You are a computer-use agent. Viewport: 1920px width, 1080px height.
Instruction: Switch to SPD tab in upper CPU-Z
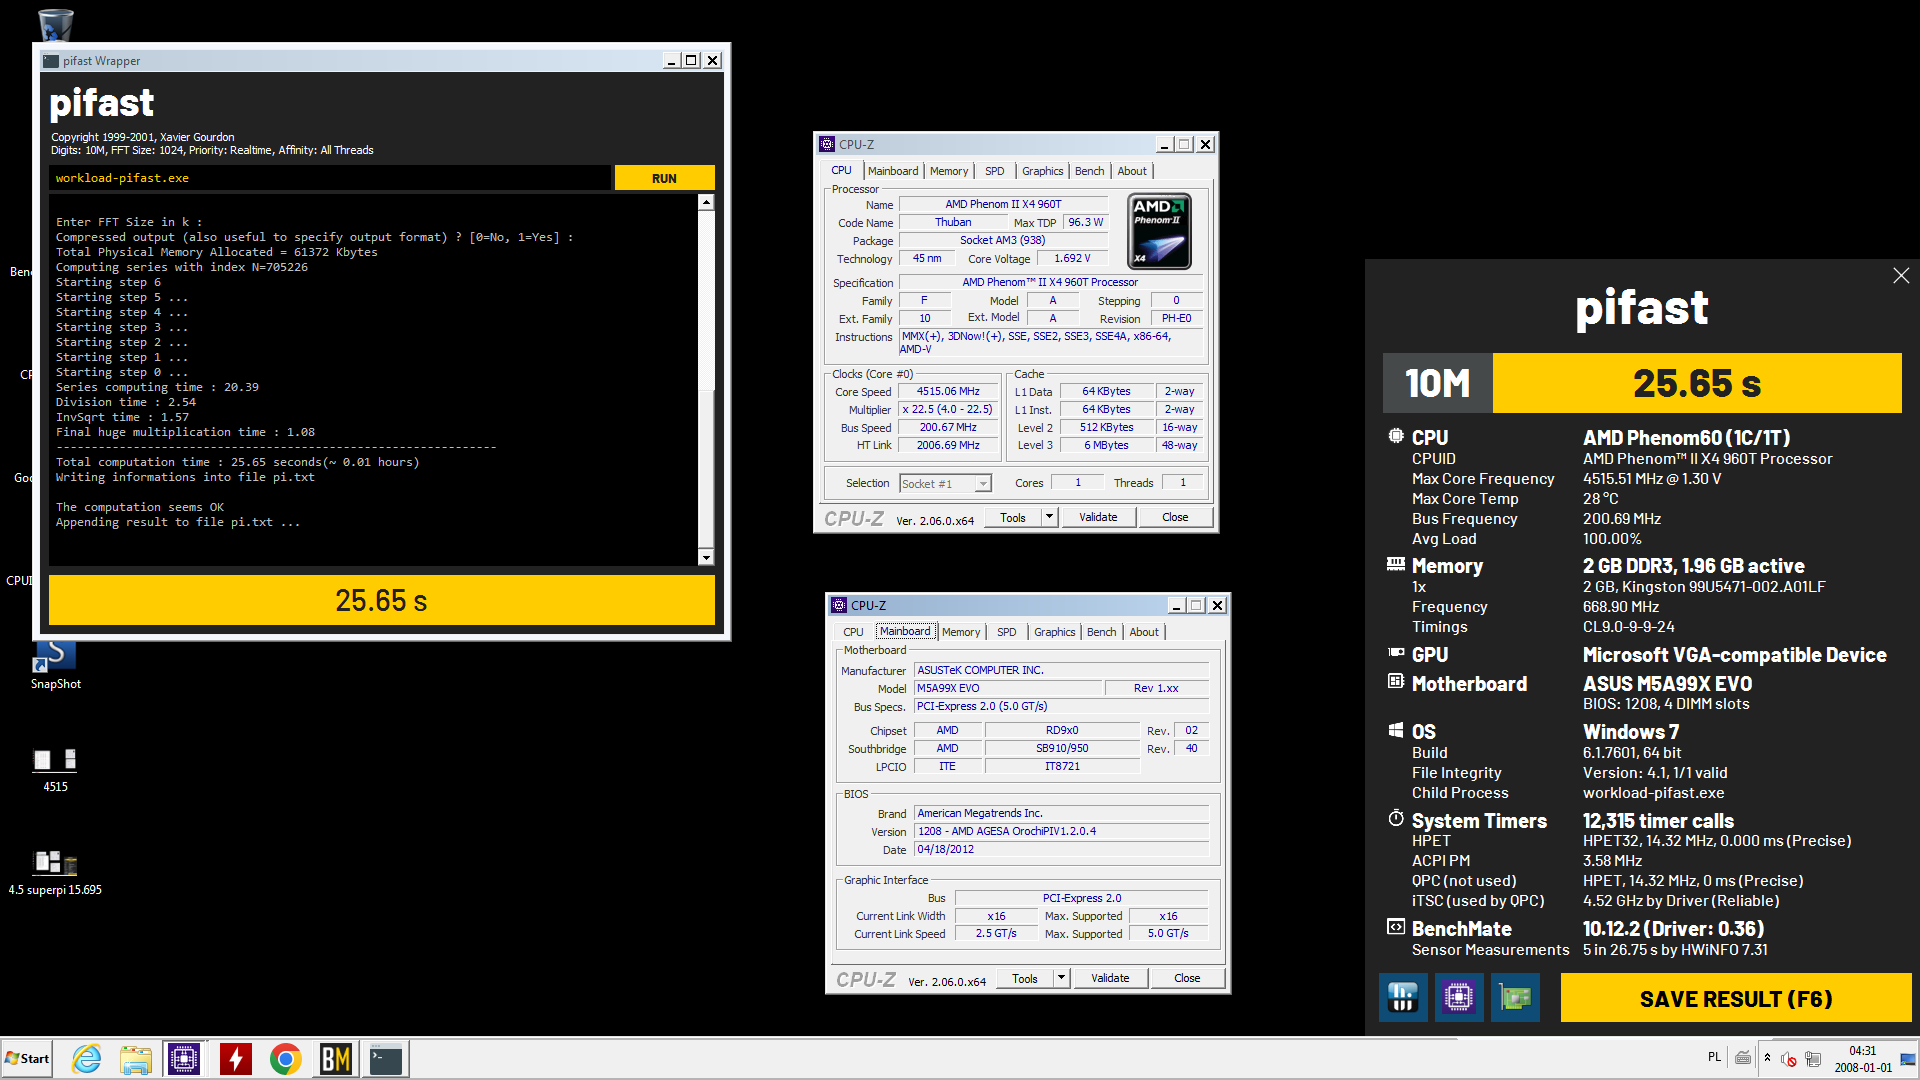994,171
